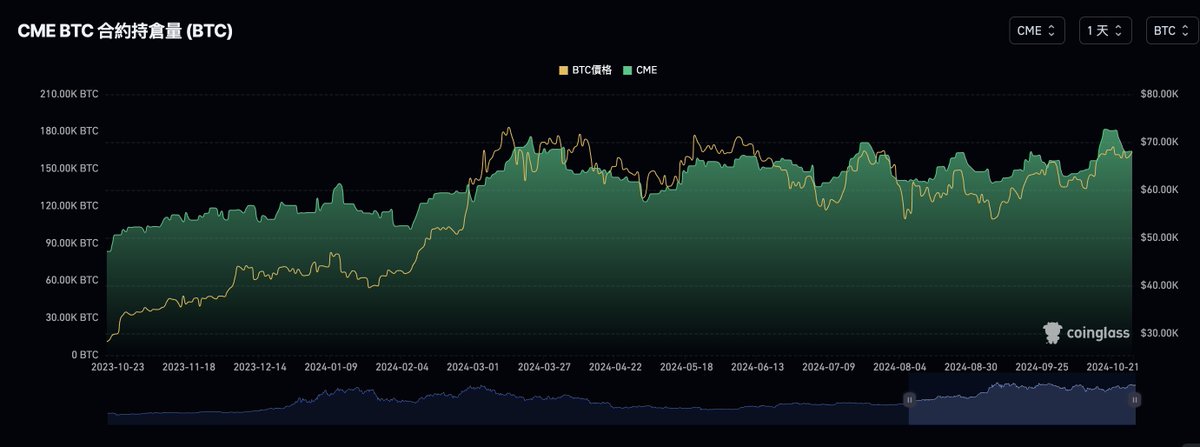Click the $80.00K price axis label

(1160, 94)
